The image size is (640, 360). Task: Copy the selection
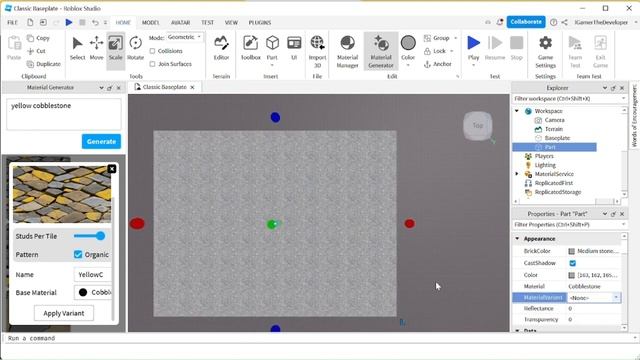(x=38, y=38)
